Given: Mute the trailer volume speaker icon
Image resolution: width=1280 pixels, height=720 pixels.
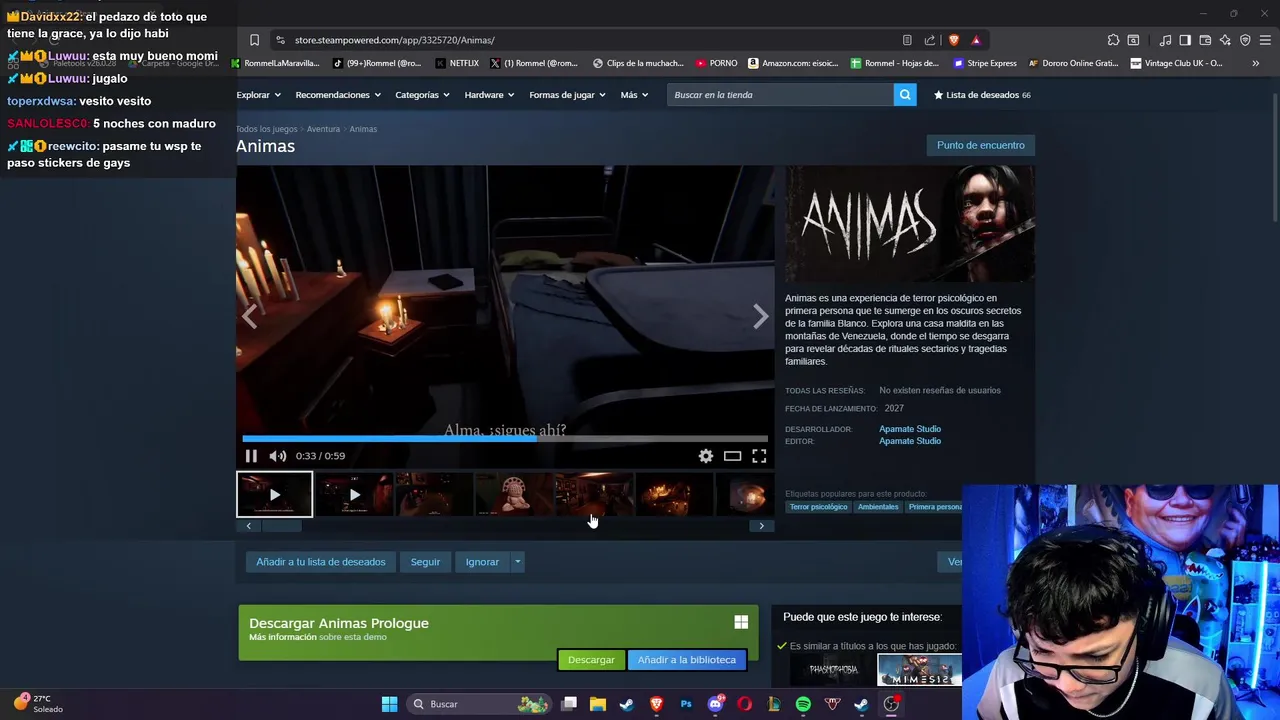Looking at the screenshot, I should (x=278, y=456).
